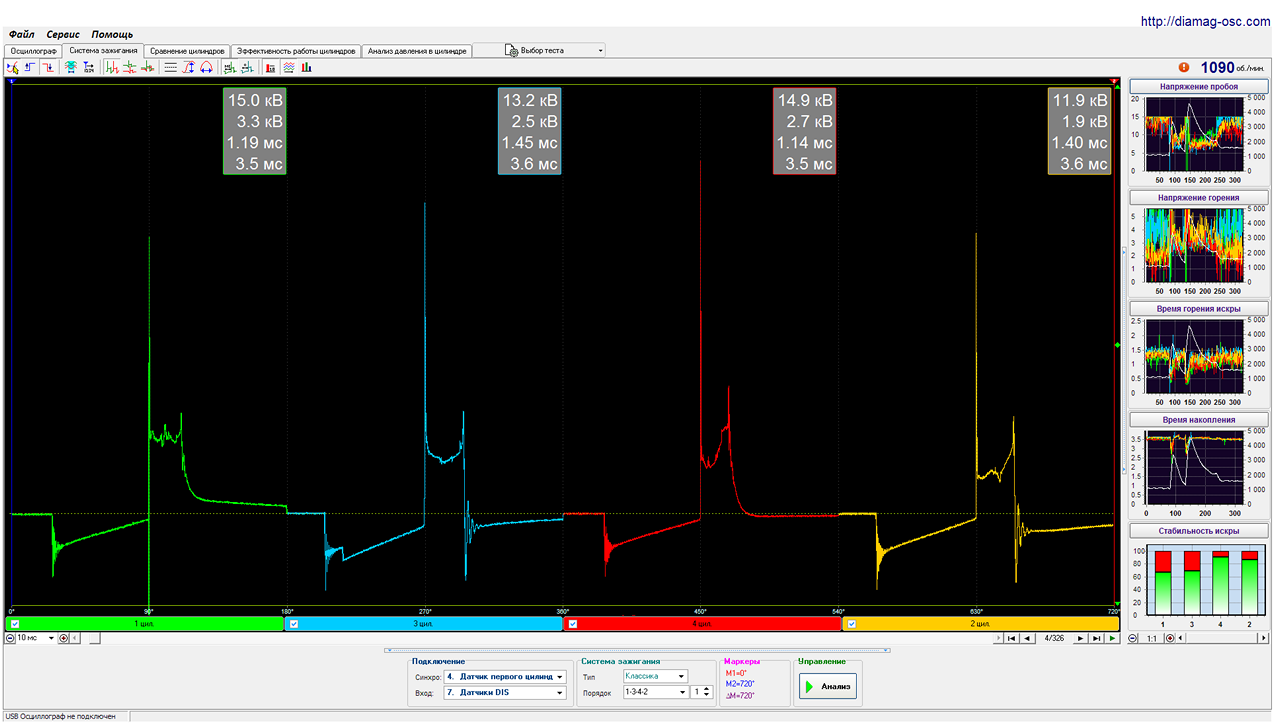Toggle the horizontal grid lines icon
The image size is (1280, 725).
[171, 68]
